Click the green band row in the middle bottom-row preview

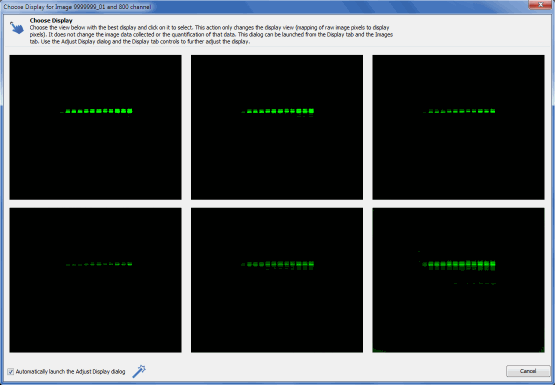pyautogui.click(x=278, y=264)
